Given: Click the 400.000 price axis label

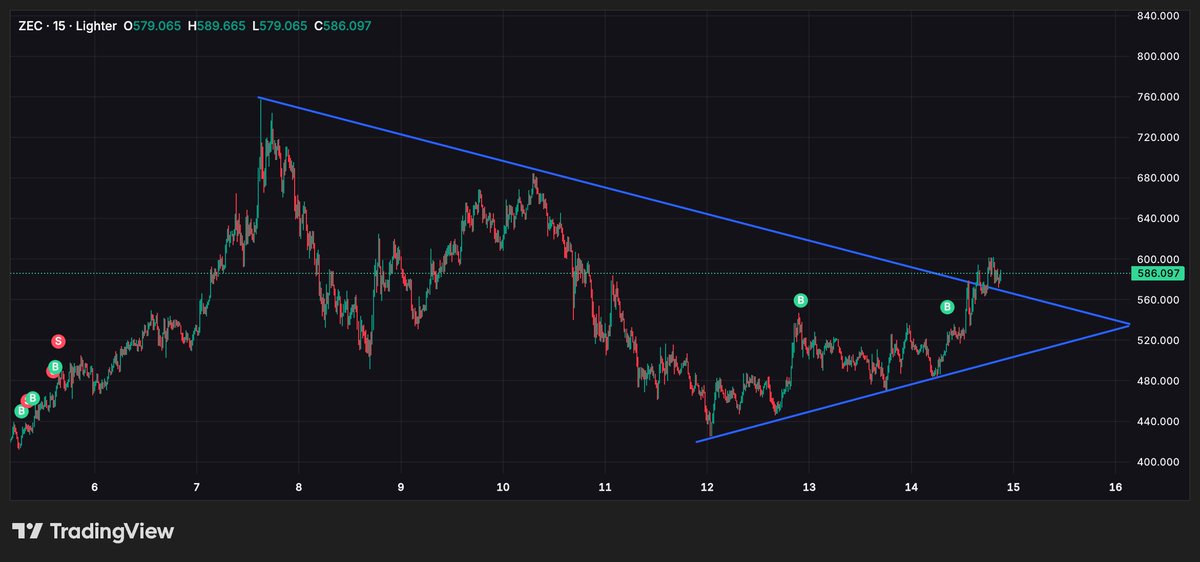Looking at the screenshot, I should (1158, 462).
